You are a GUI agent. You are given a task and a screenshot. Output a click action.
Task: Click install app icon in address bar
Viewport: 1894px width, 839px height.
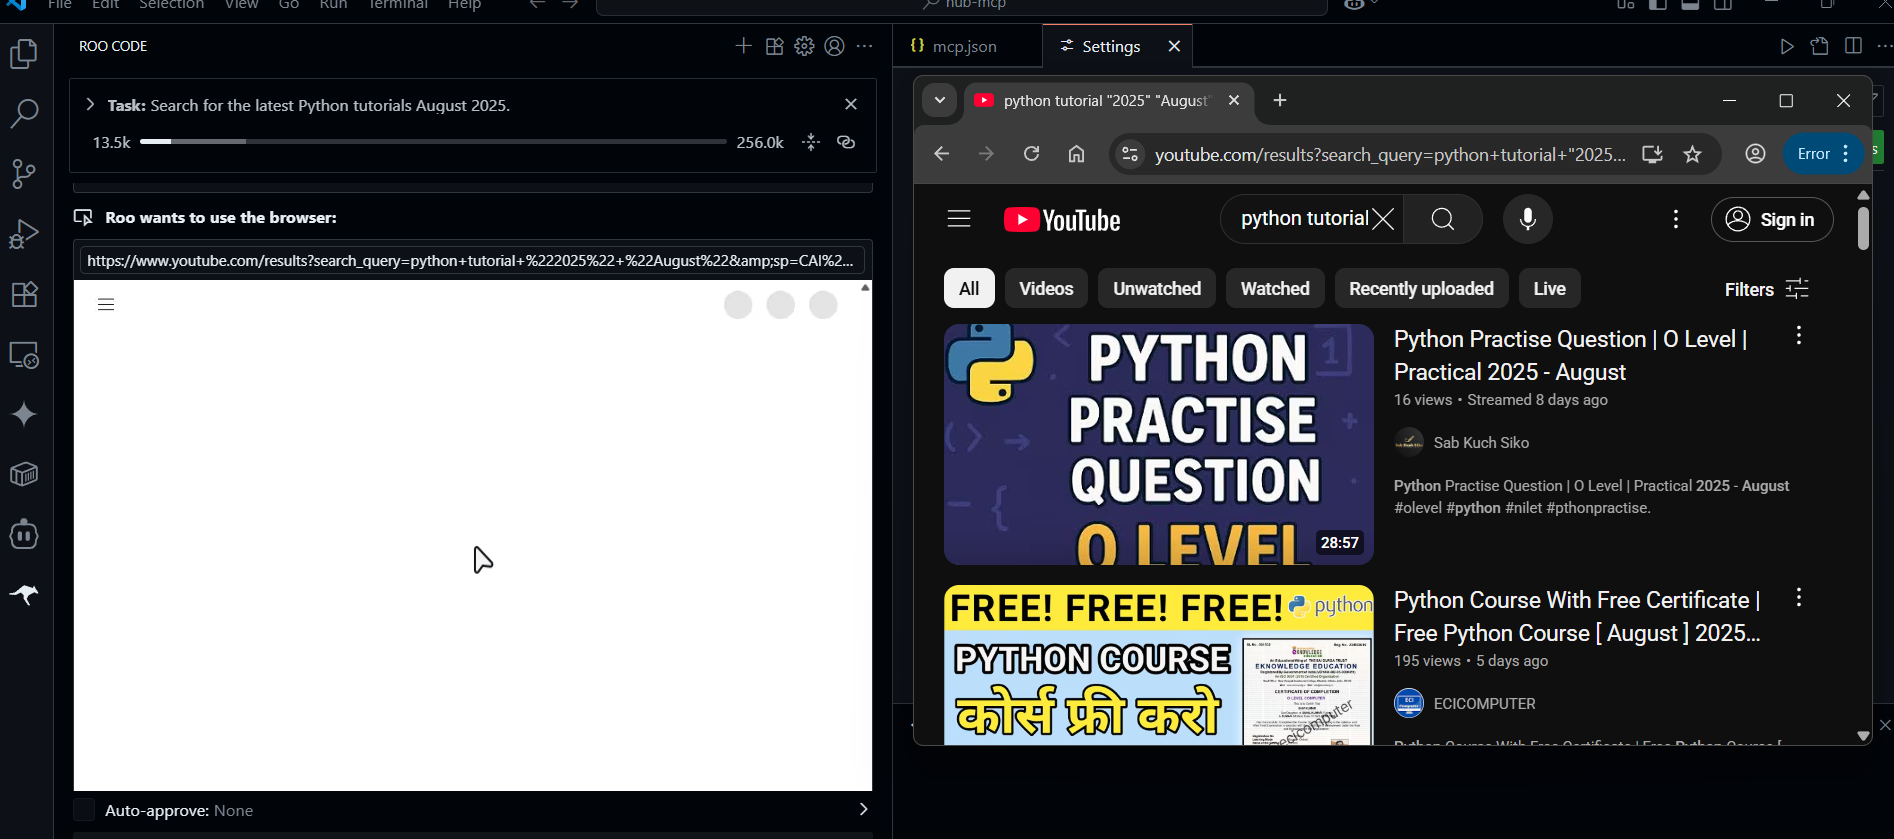tap(1652, 154)
